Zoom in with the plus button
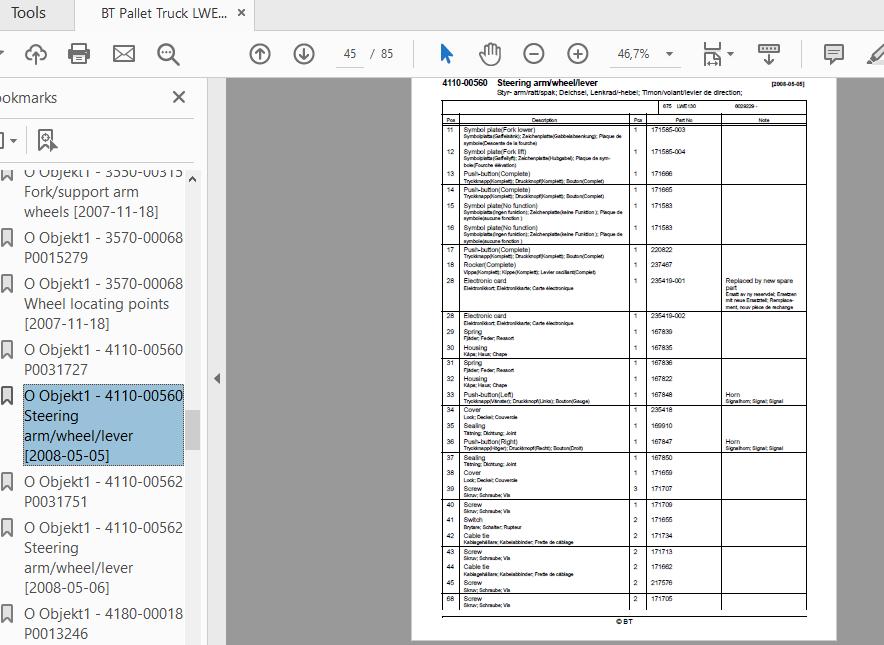884x645 pixels. [578, 54]
